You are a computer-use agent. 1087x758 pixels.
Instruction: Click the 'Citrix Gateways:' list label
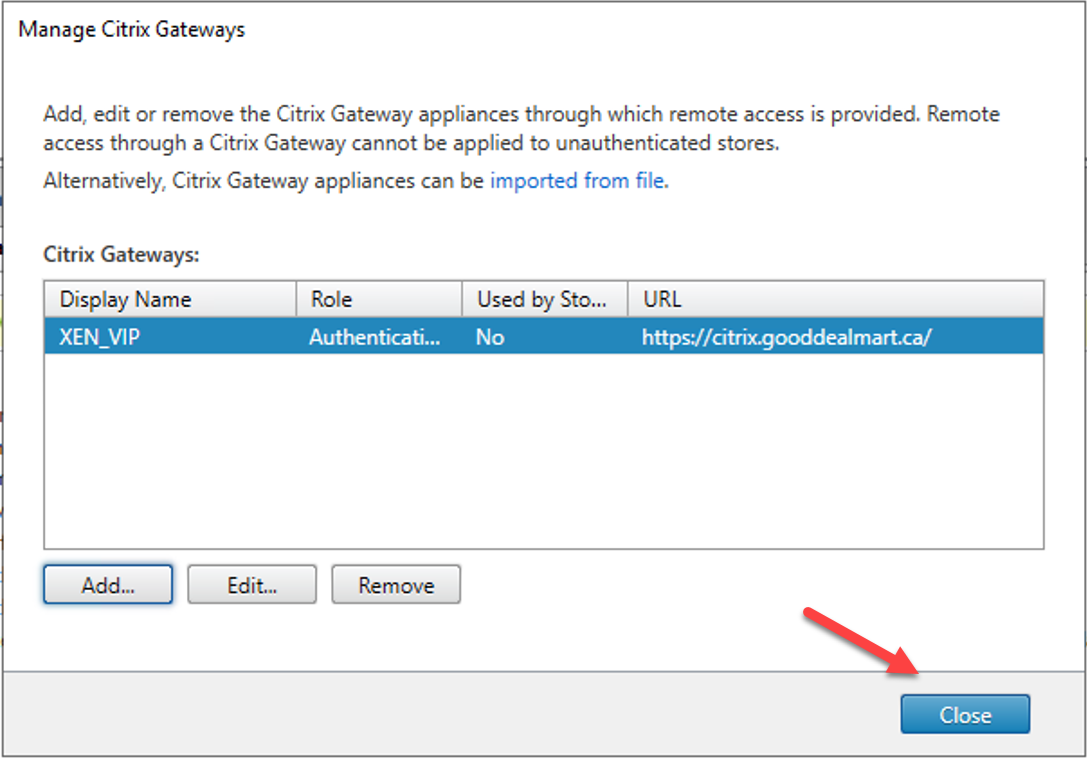(122, 254)
